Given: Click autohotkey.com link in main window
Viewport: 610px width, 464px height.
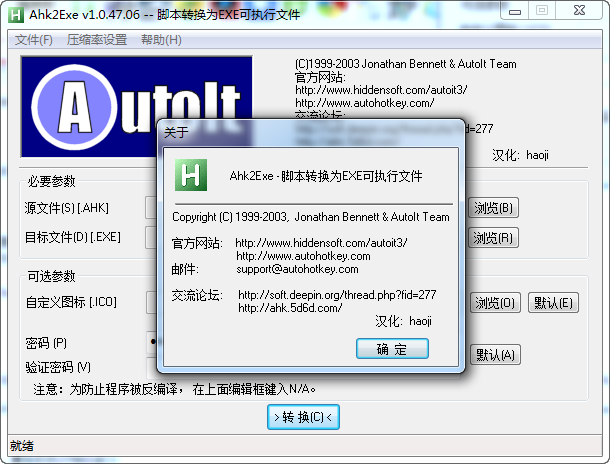Looking at the screenshot, I should (365, 103).
